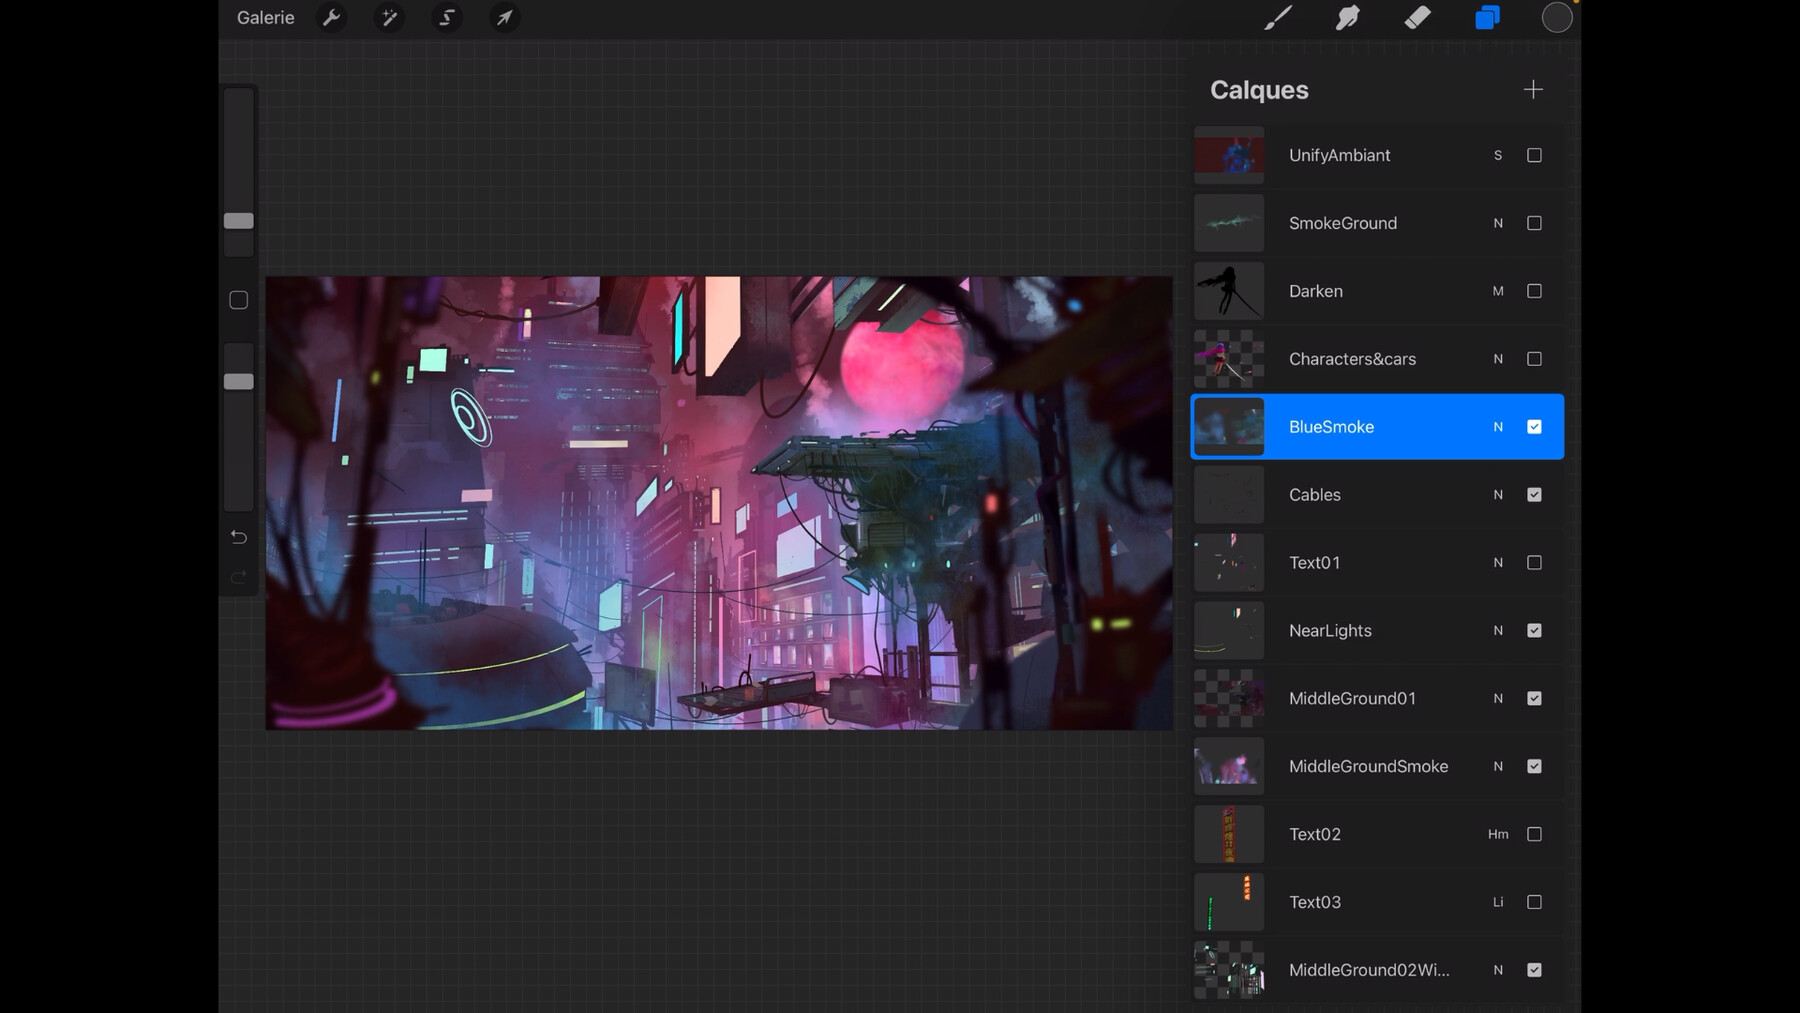Viewport: 1800px width, 1013px height.
Task: Open Darken layer blend mode M
Action: coord(1498,291)
